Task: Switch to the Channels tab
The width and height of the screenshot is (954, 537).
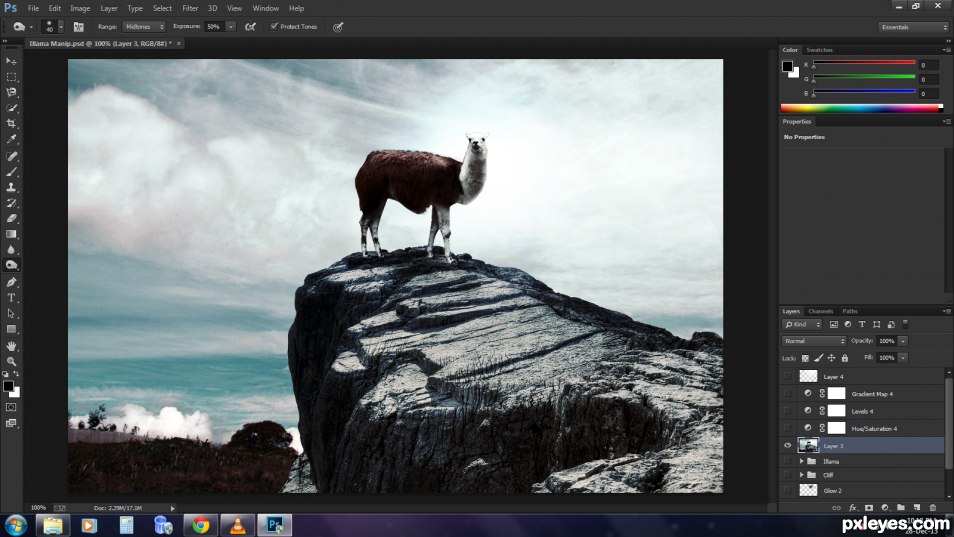Action: point(820,311)
